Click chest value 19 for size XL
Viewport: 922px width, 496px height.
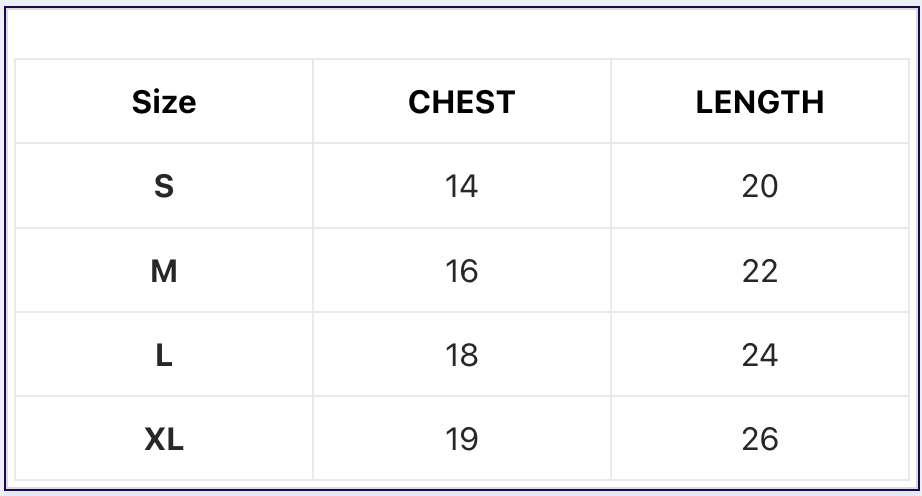[x=462, y=438]
